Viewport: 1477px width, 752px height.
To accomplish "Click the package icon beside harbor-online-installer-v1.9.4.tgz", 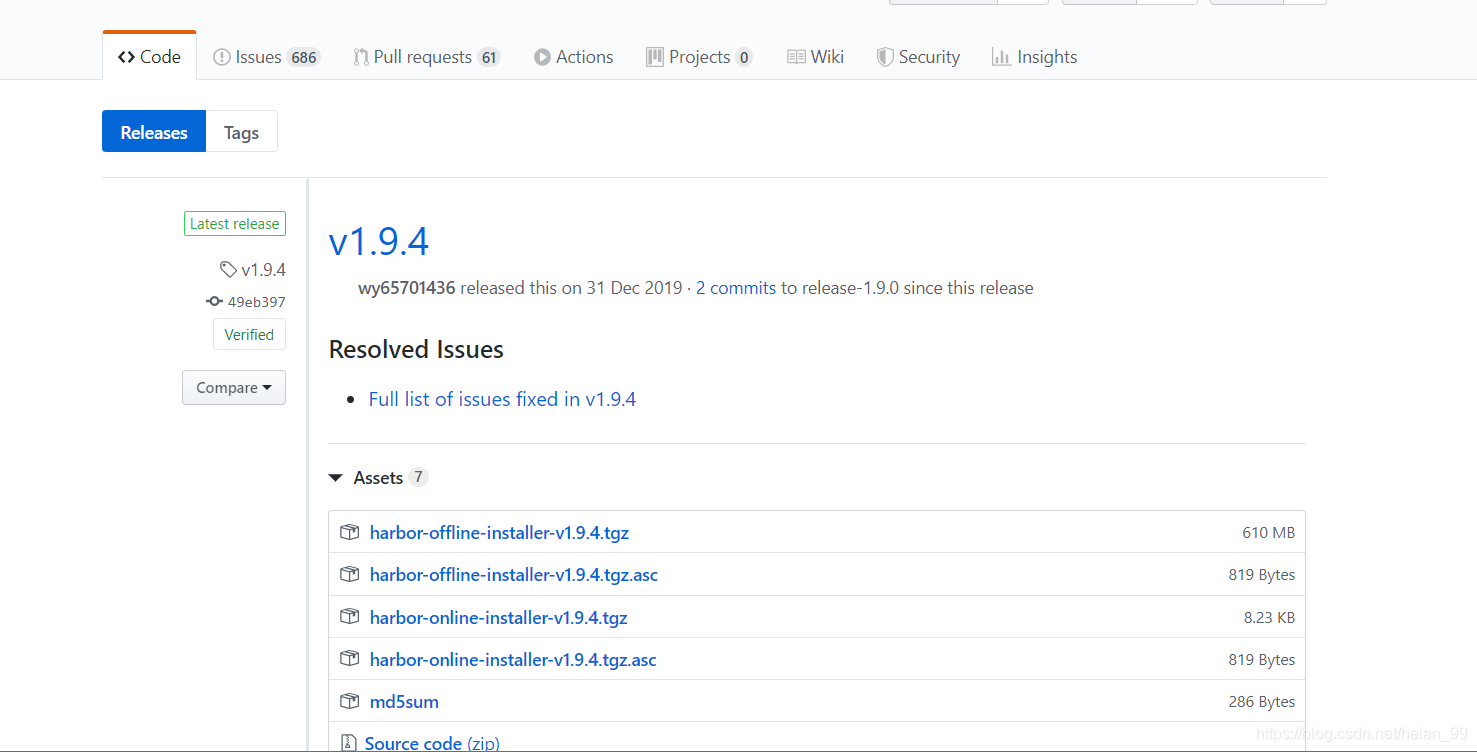I will 349,617.
